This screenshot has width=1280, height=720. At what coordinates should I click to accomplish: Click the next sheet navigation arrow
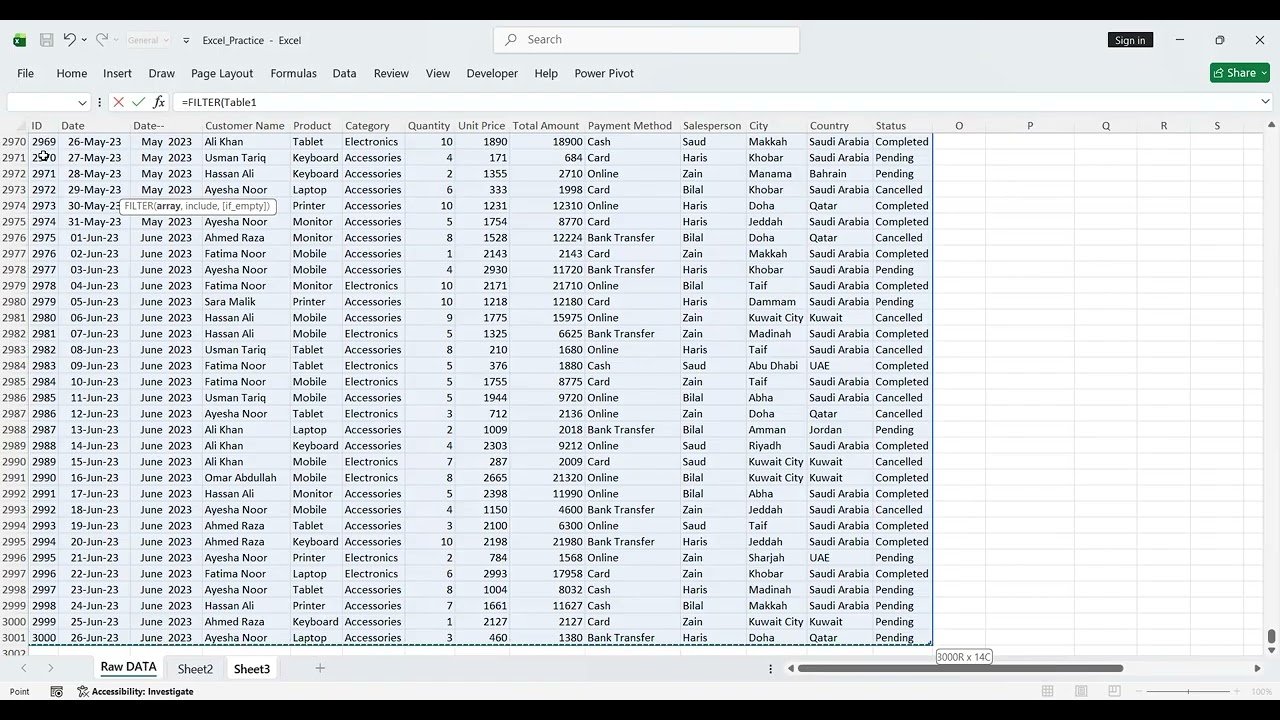tap(50, 668)
